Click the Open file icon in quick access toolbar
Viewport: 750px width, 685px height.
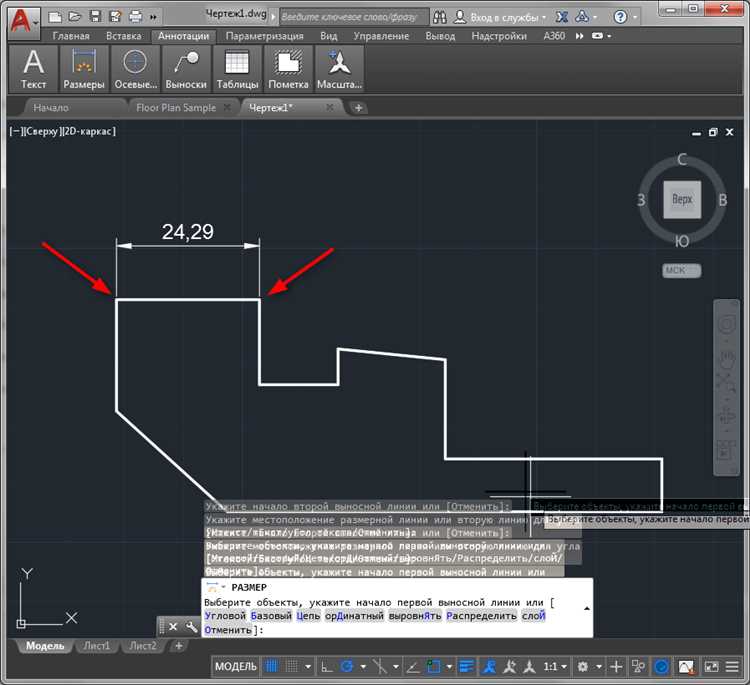click(x=75, y=17)
